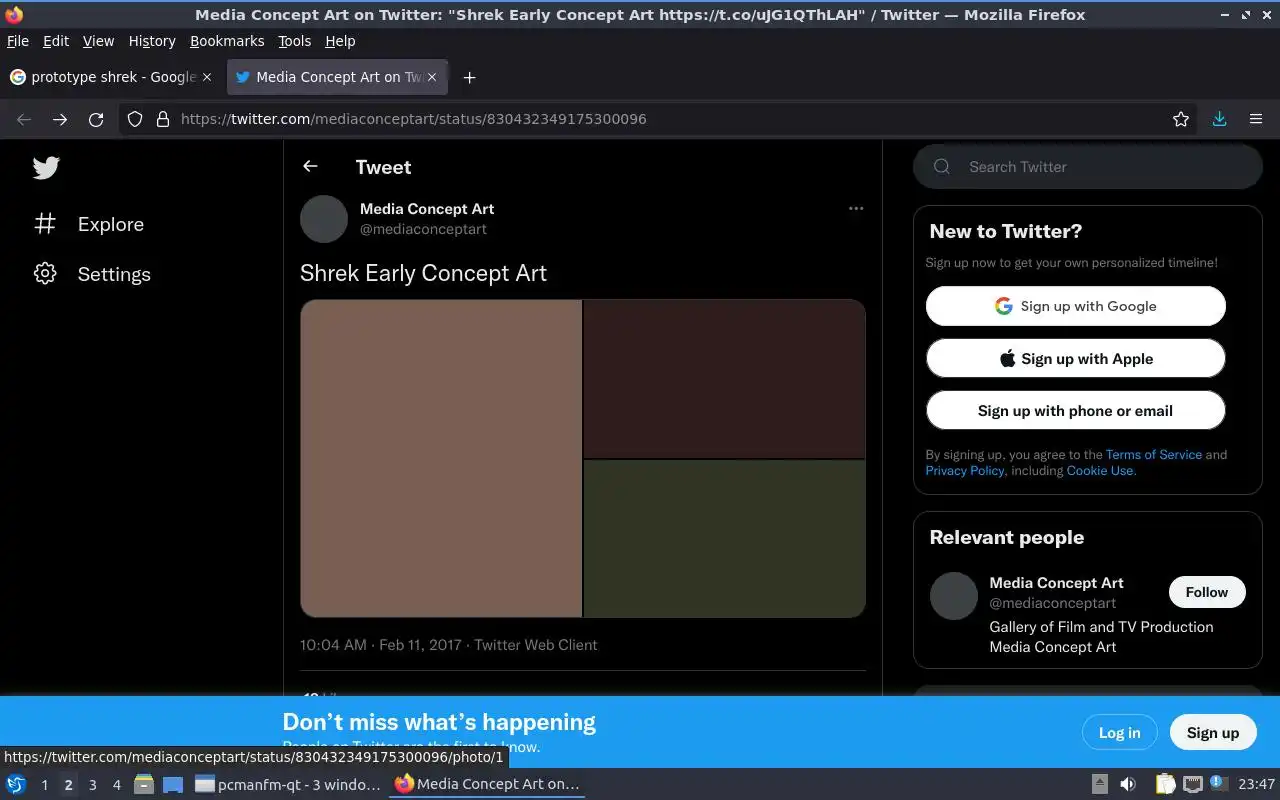Focus the Search Twitter field

tap(1088, 167)
